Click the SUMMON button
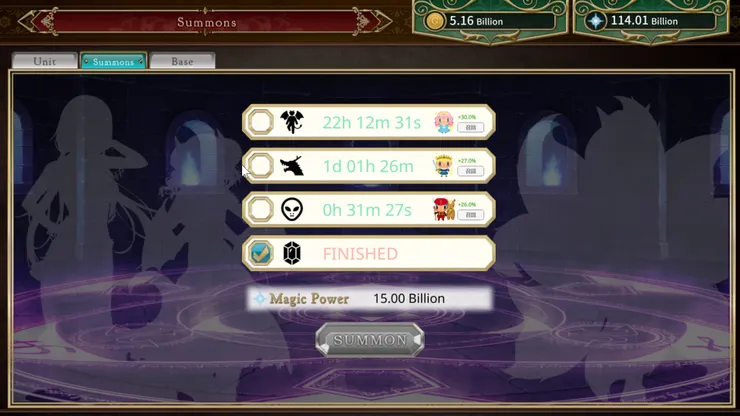This screenshot has width=740, height=416. [370, 340]
